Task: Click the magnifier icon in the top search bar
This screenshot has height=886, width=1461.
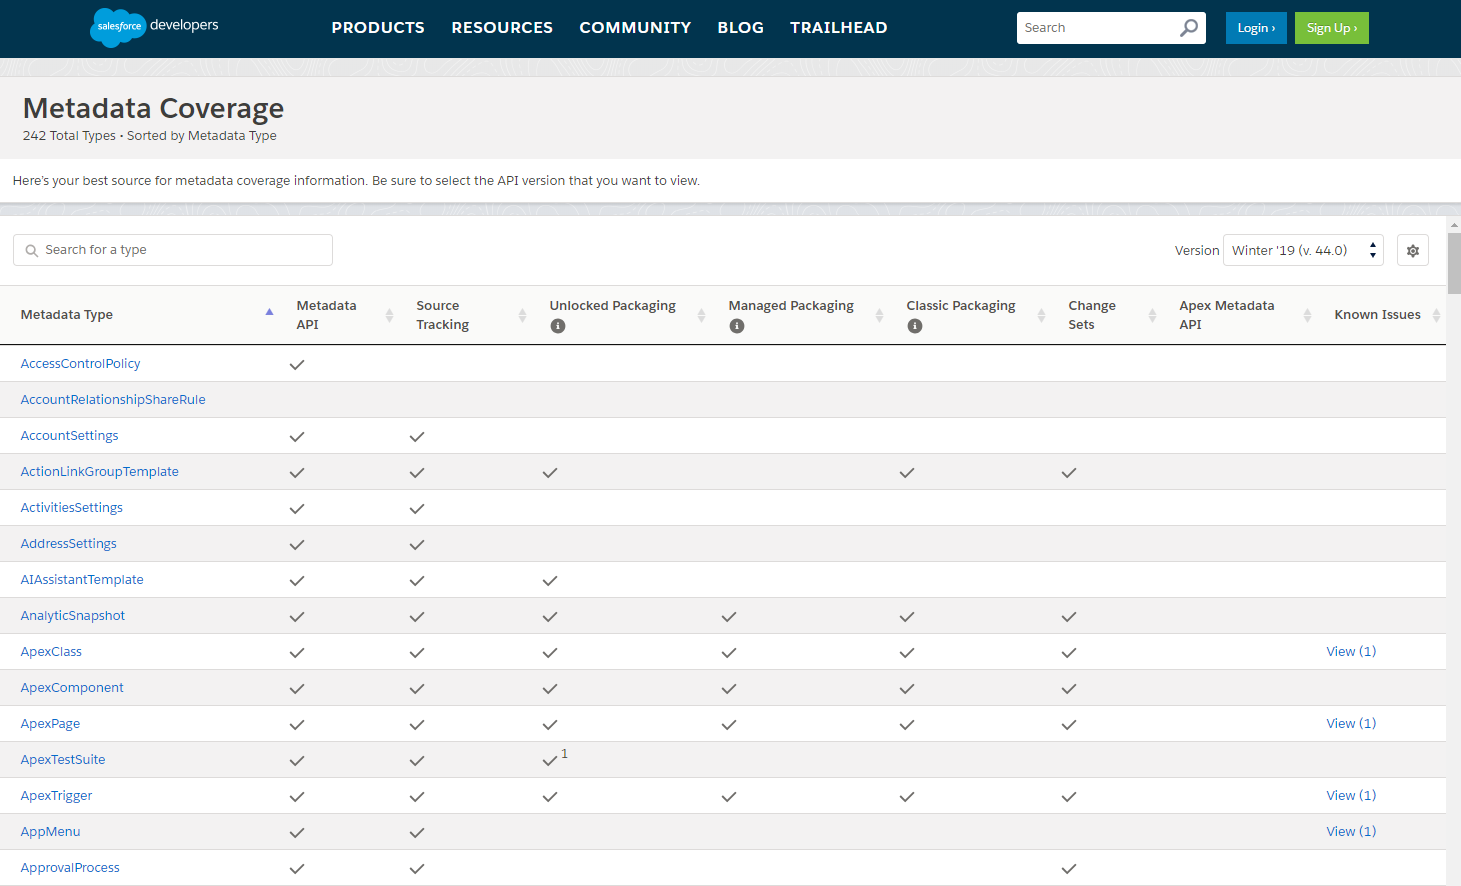Action: coord(1188,28)
